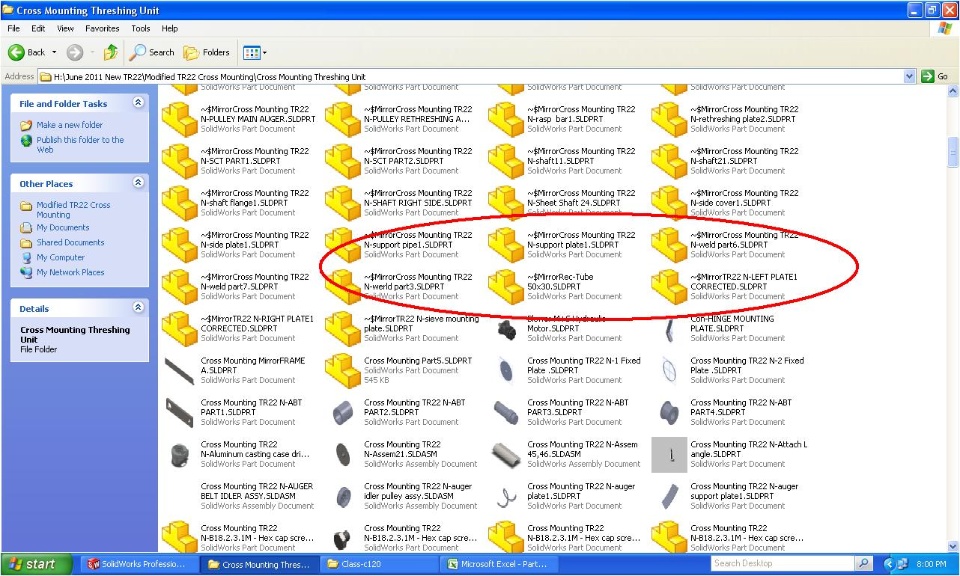Collapse the Other Places panel
This screenshot has width=960, height=576.
tap(138, 182)
